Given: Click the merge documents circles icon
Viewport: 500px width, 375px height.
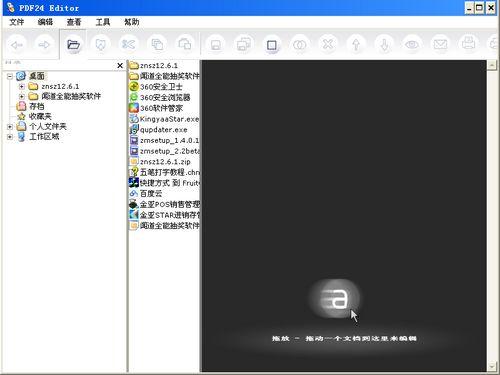Looking at the screenshot, I should pyautogui.click(x=300, y=45).
